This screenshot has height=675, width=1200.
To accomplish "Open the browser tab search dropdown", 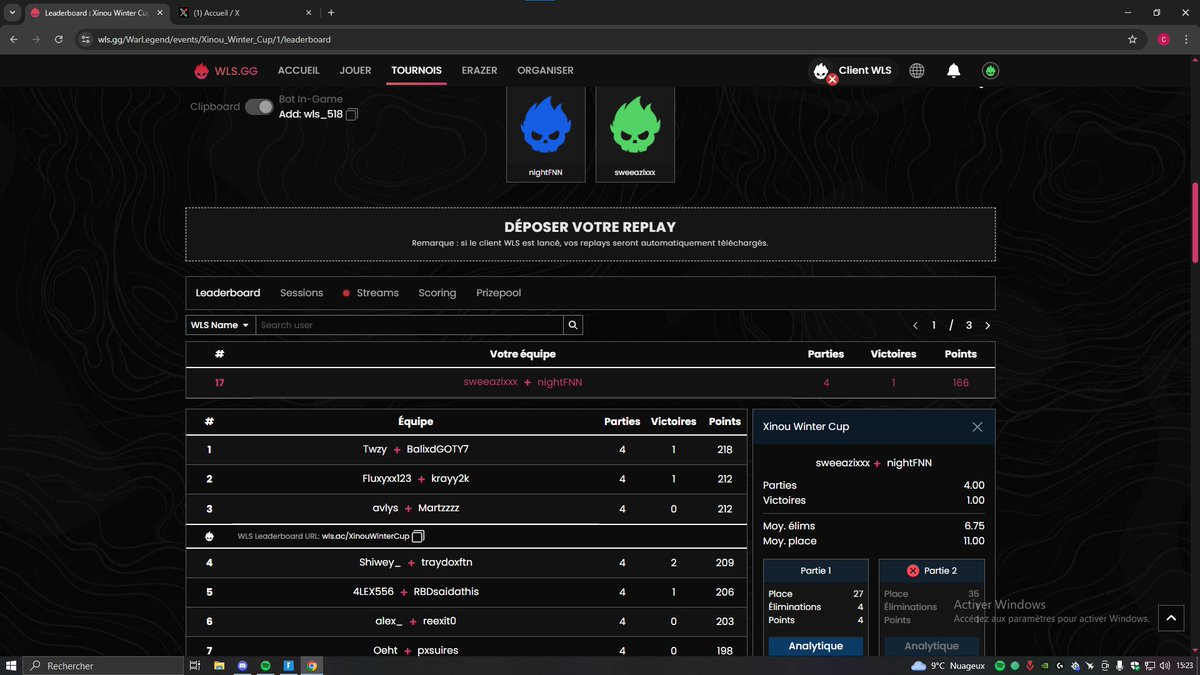I will (10, 13).
